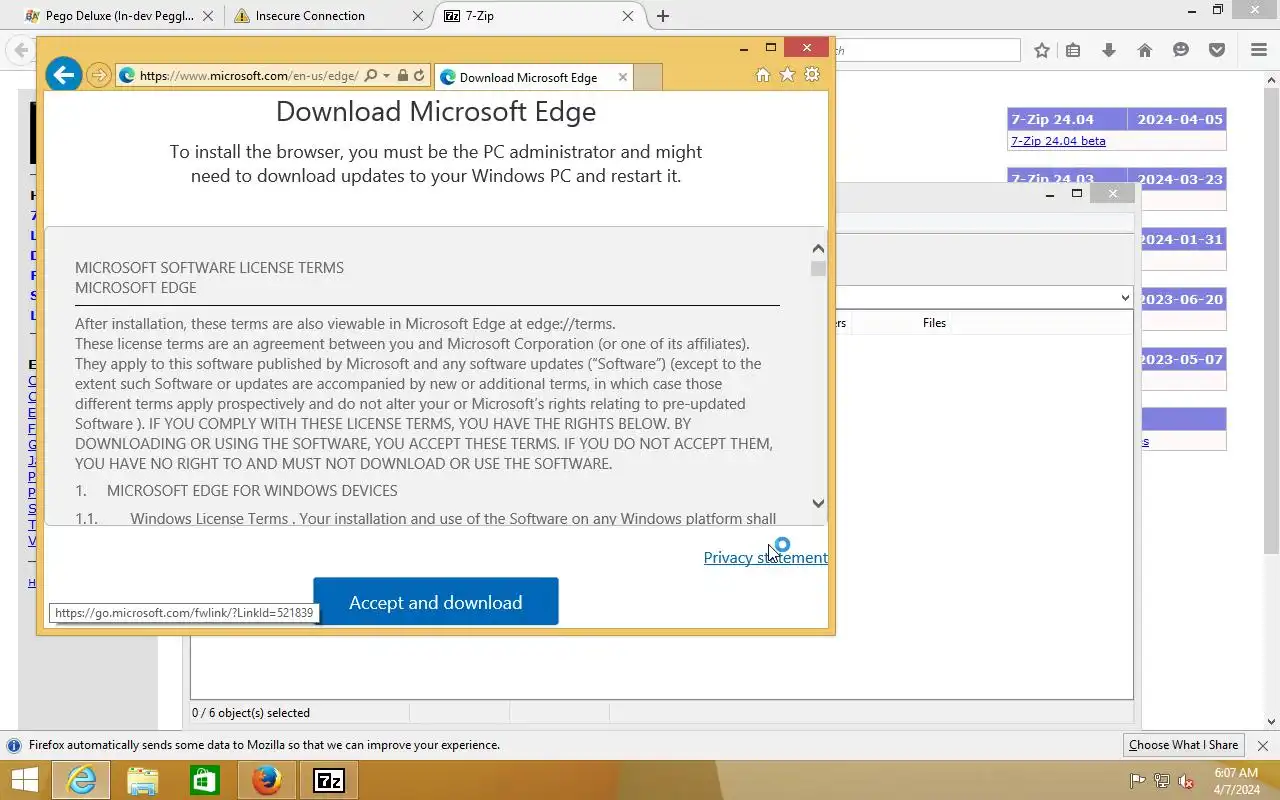The width and height of the screenshot is (1280, 800).
Task: Open IE favorites star
Action: pyautogui.click(x=787, y=75)
